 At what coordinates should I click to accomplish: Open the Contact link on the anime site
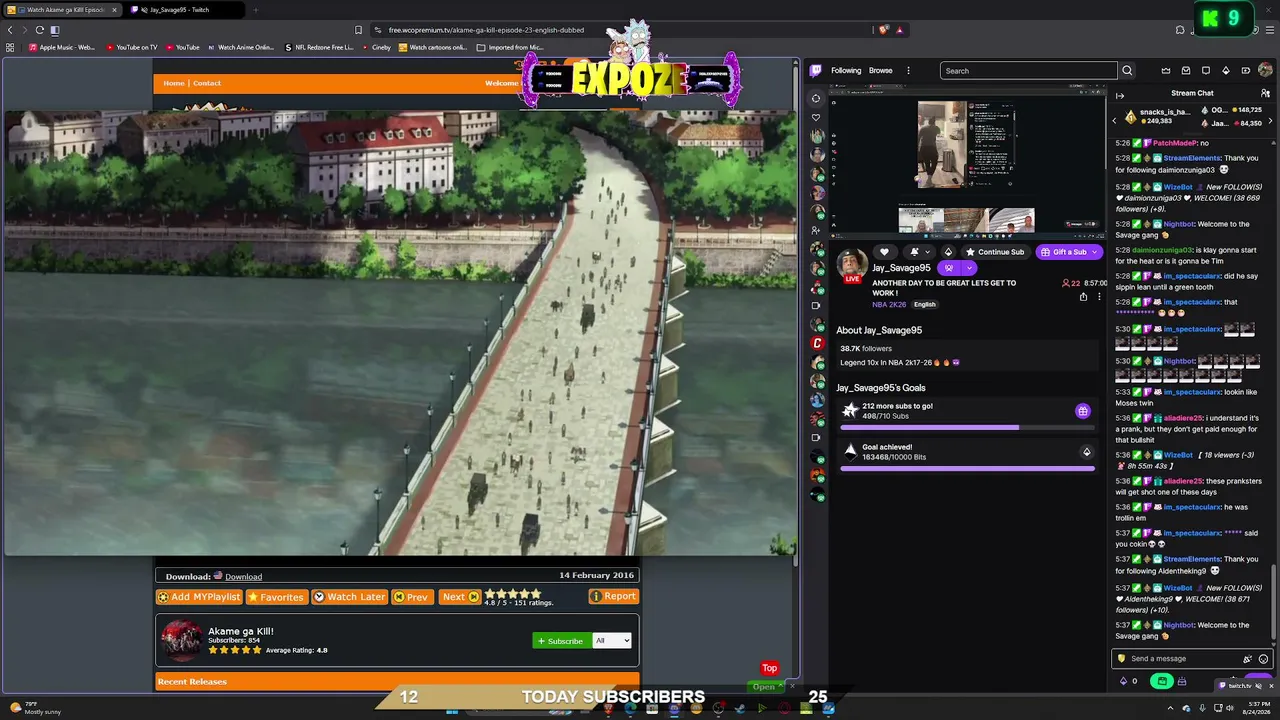pyautogui.click(x=207, y=83)
